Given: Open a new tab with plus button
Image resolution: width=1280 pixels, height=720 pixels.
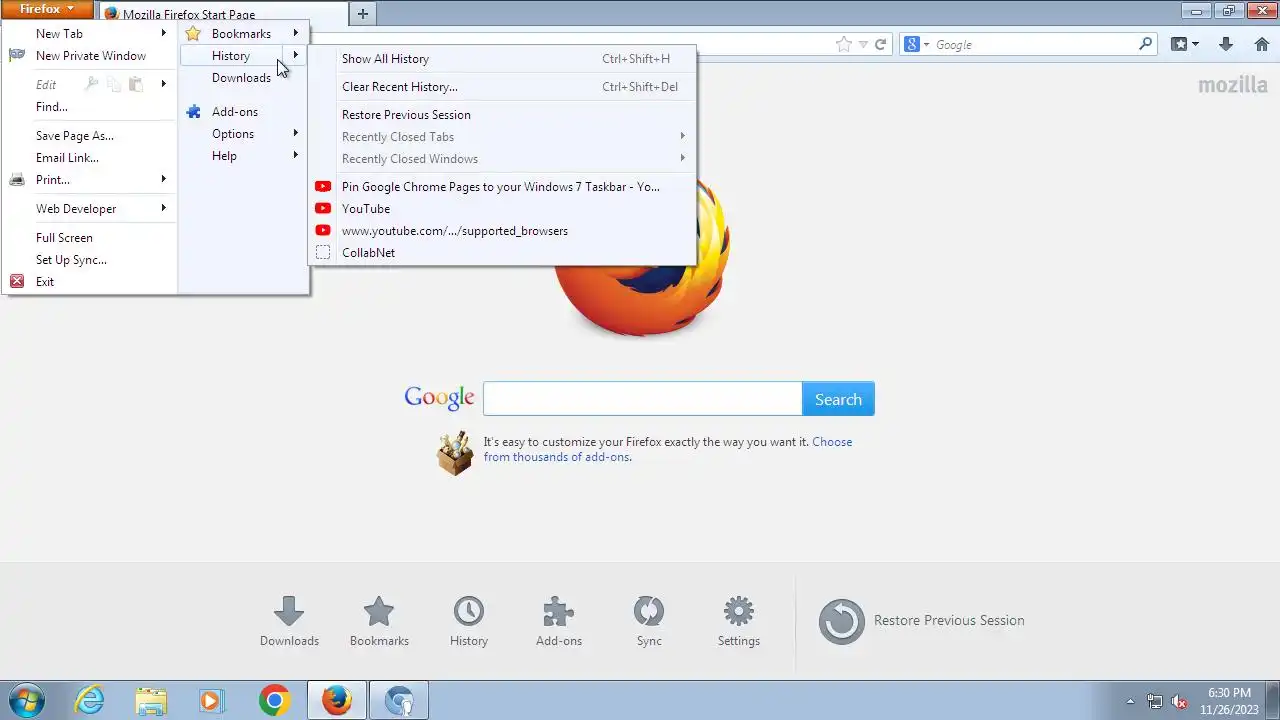Looking at the screenshot, I should 363,14.
